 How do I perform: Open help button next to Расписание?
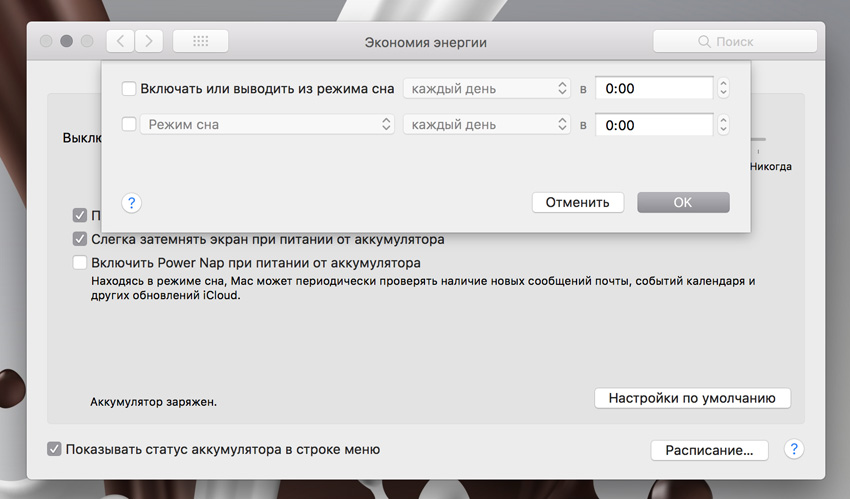coord(794,449)
